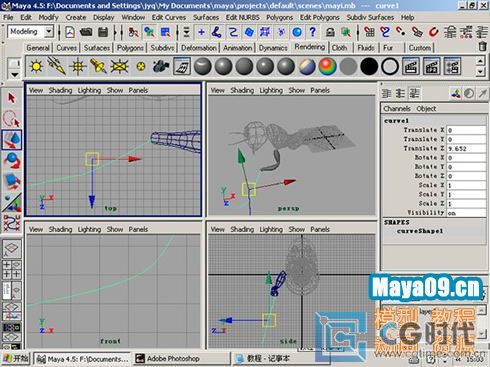
Task: Click the Directional Light shelf icon
Action: click(x=57, y=66)
